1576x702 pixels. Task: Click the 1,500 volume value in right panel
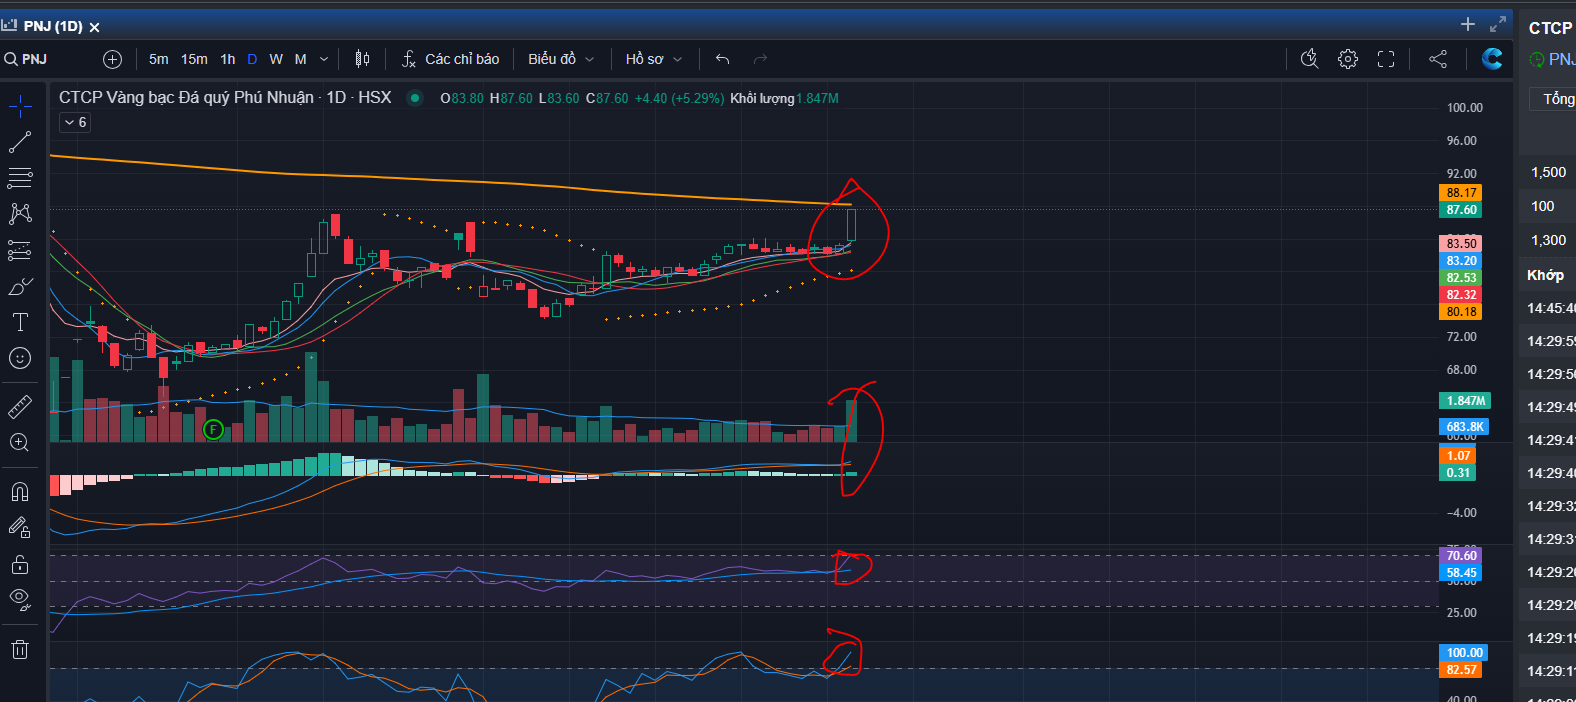(x=1549, y=173)
